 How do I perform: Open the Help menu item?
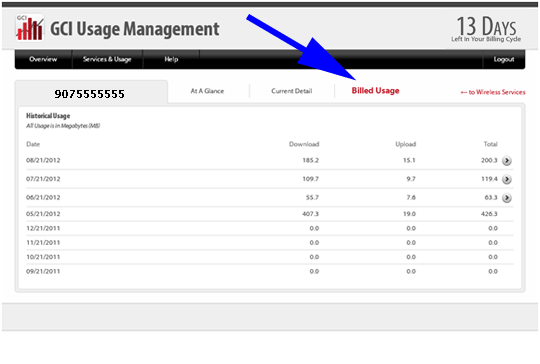coord(171,59)
